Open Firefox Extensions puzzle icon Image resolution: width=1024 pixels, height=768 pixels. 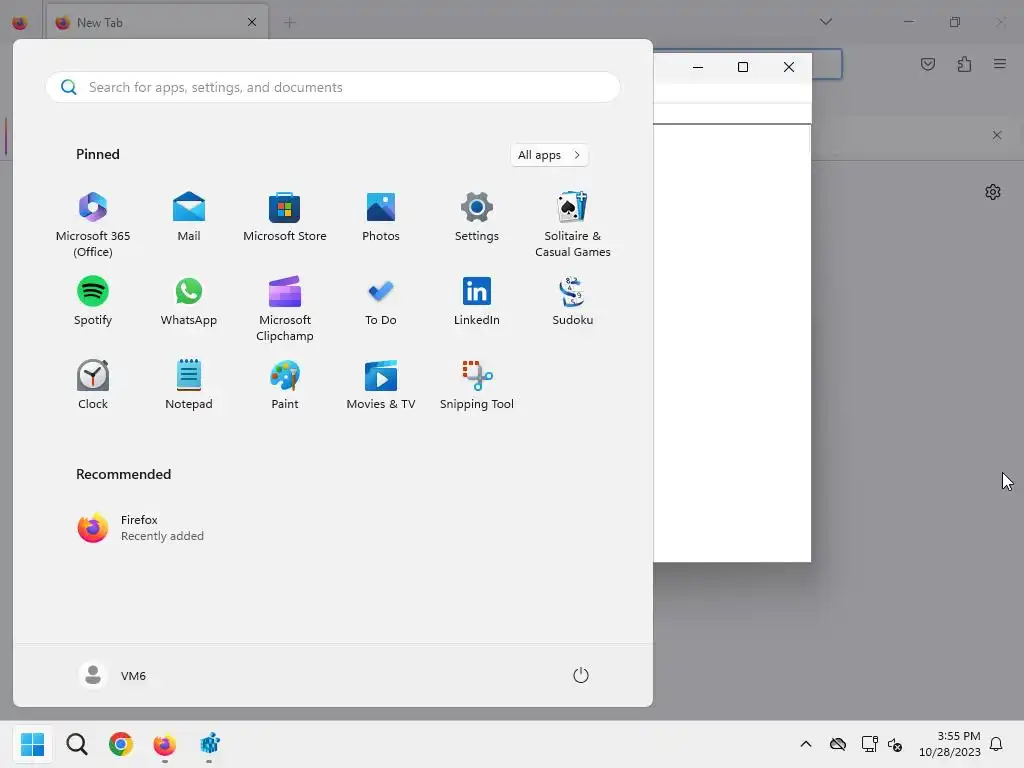coord(964,64)
